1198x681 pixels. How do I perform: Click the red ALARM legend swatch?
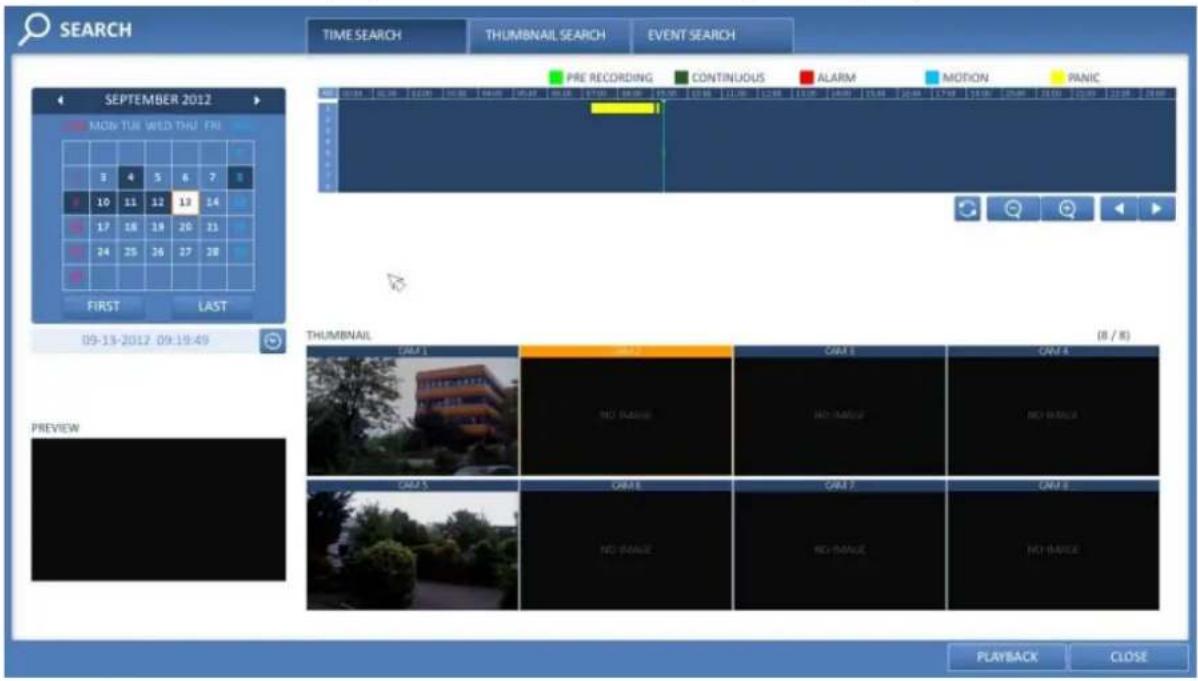pyautogui.click(x=807, y=77)
